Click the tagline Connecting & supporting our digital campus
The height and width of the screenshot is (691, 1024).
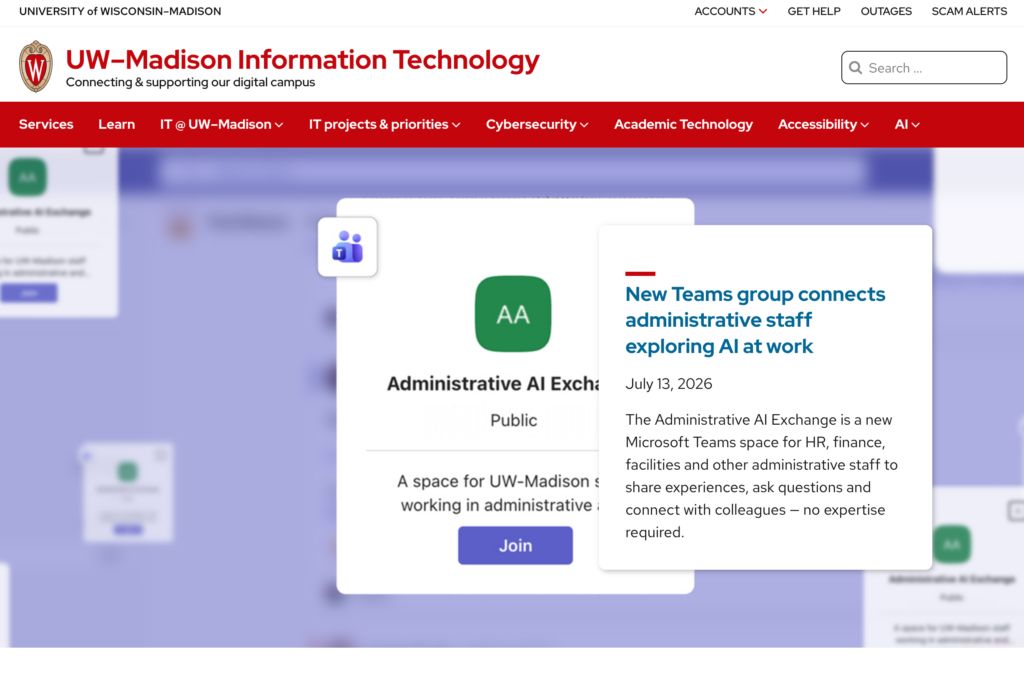click(x=190, y=82)
